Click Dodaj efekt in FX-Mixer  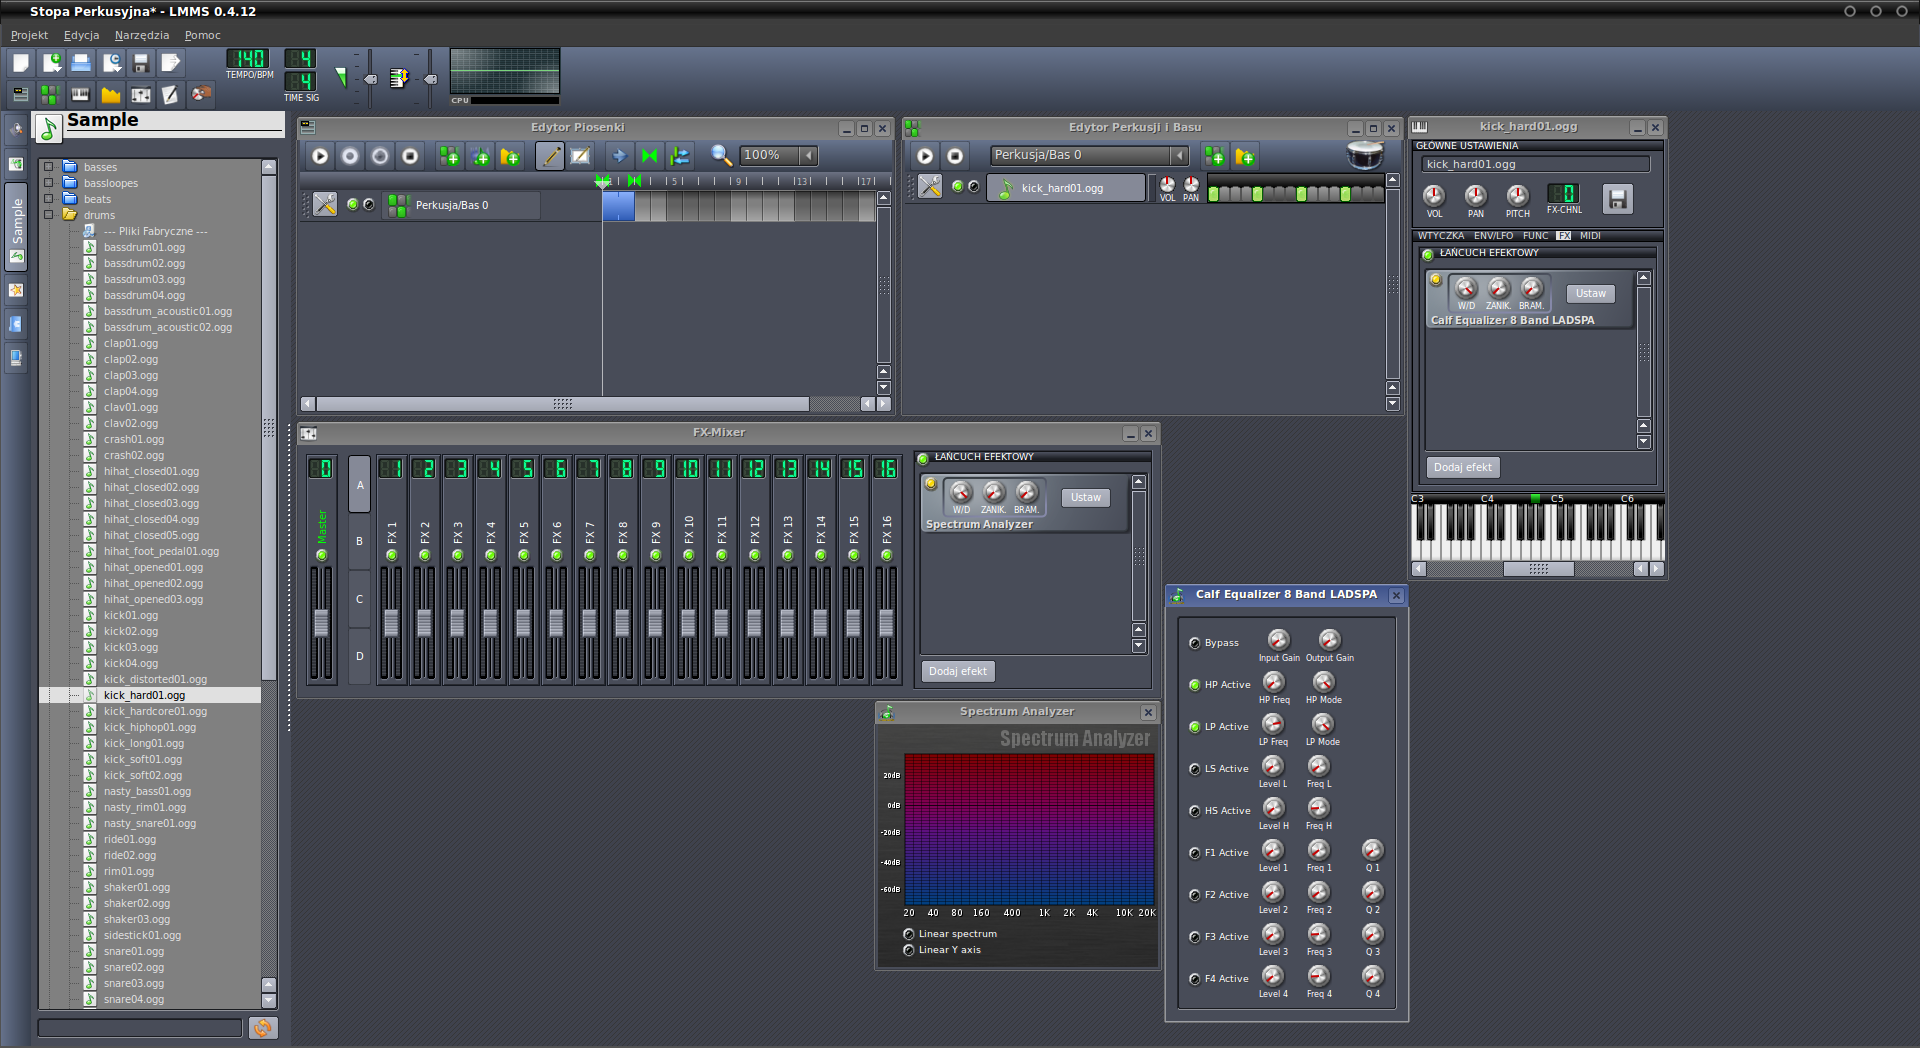coord(958,671)
